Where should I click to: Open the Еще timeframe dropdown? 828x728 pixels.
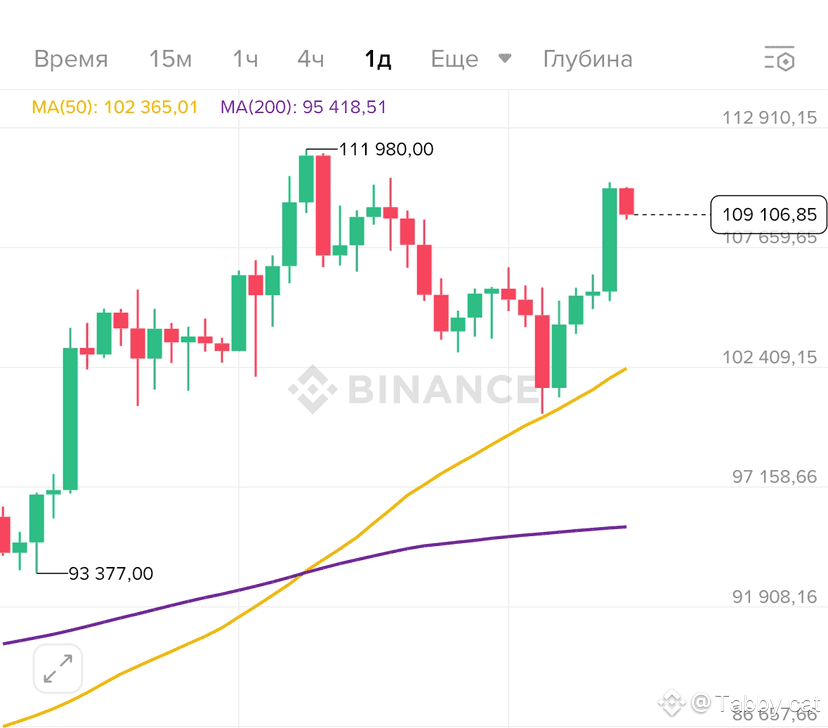tap(455, 59)
